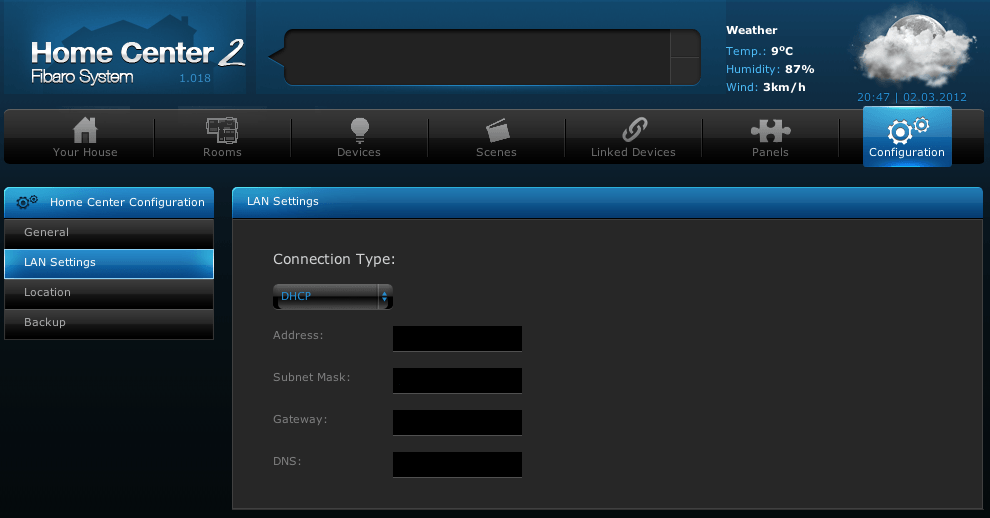Click the Temp. 9°C reading
990x518 pixels.
759,51
